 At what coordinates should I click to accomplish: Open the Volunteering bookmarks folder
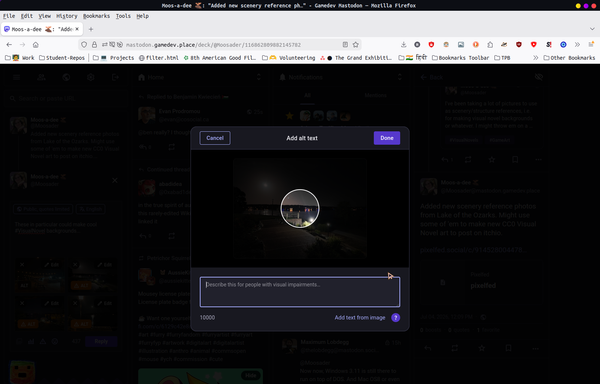[x=289, y=58]
